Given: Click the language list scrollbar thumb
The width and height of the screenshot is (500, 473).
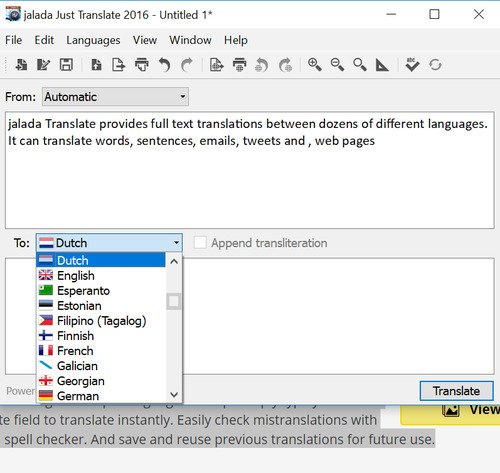Looking at the screenshot, I should click(174, 301).
